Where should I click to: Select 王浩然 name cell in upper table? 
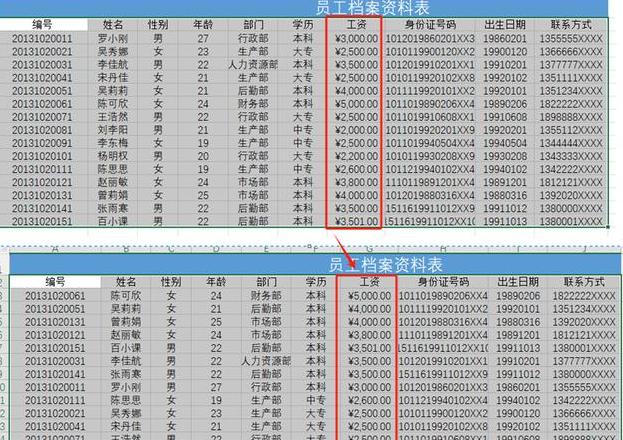click(x=112, y=117)
